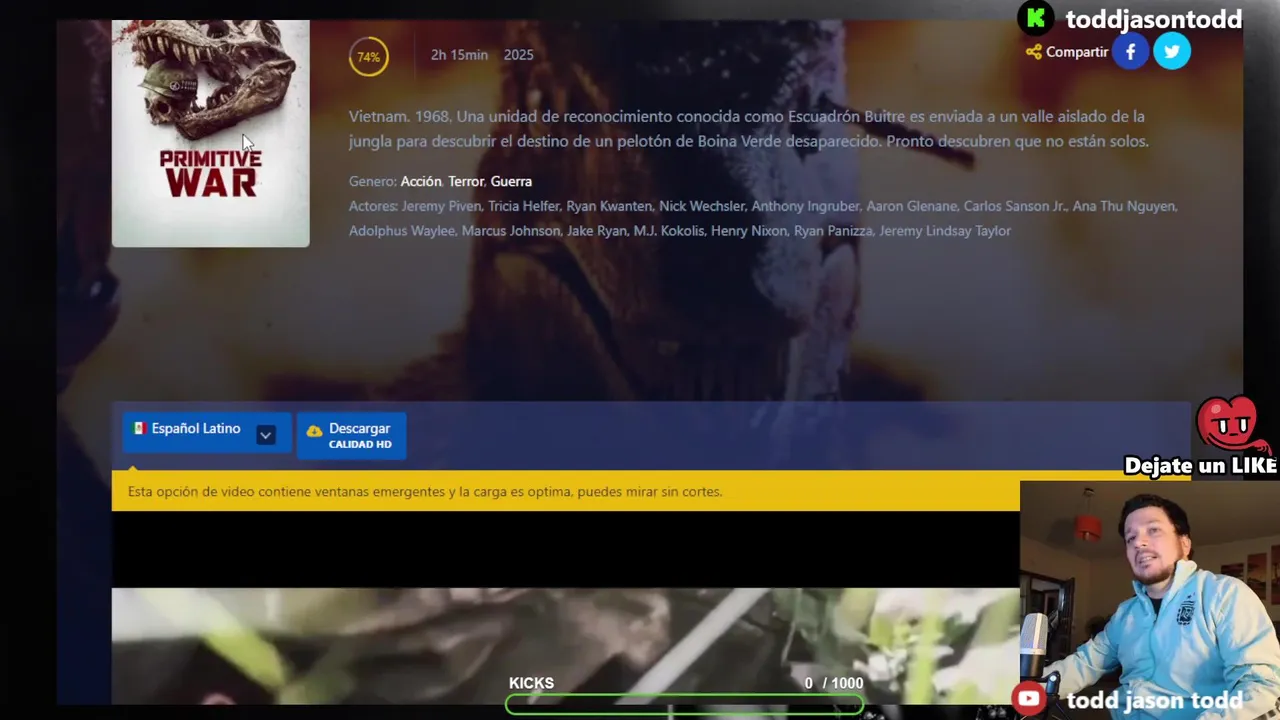Click actor name Ryan Panizza

pos(834,231)
